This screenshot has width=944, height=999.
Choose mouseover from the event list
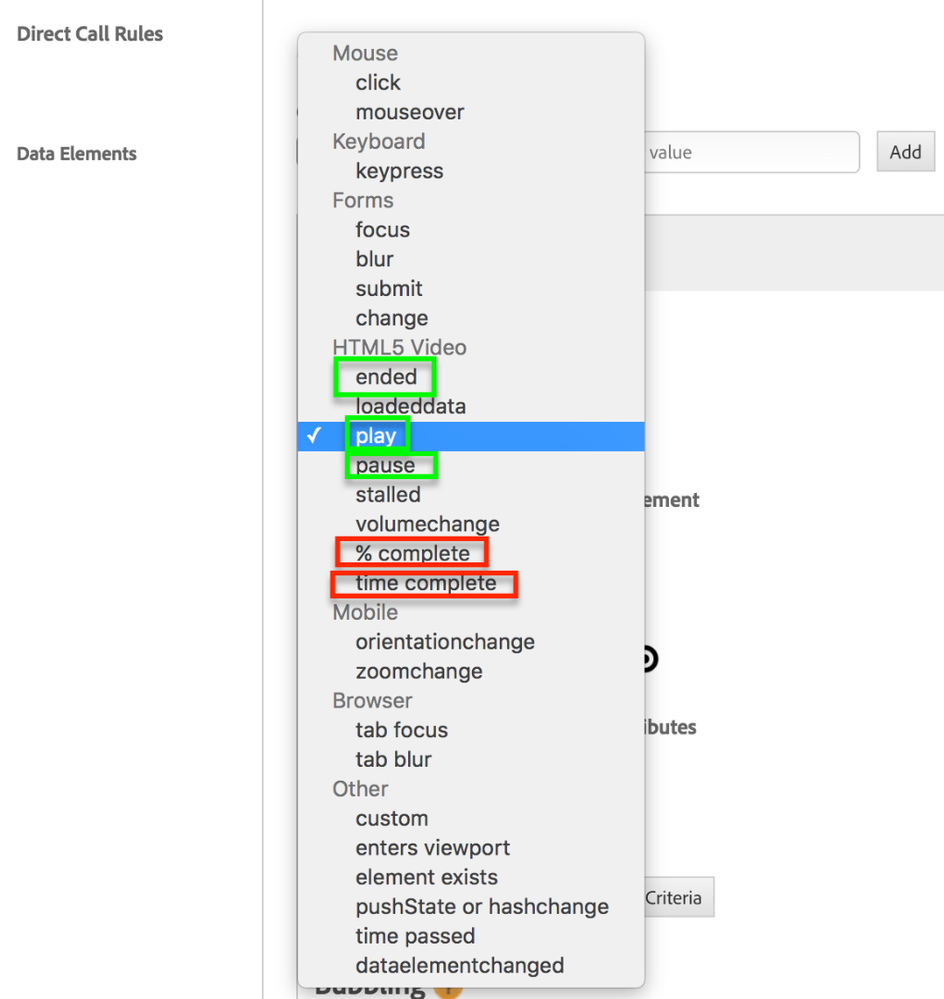coord(410,112)
